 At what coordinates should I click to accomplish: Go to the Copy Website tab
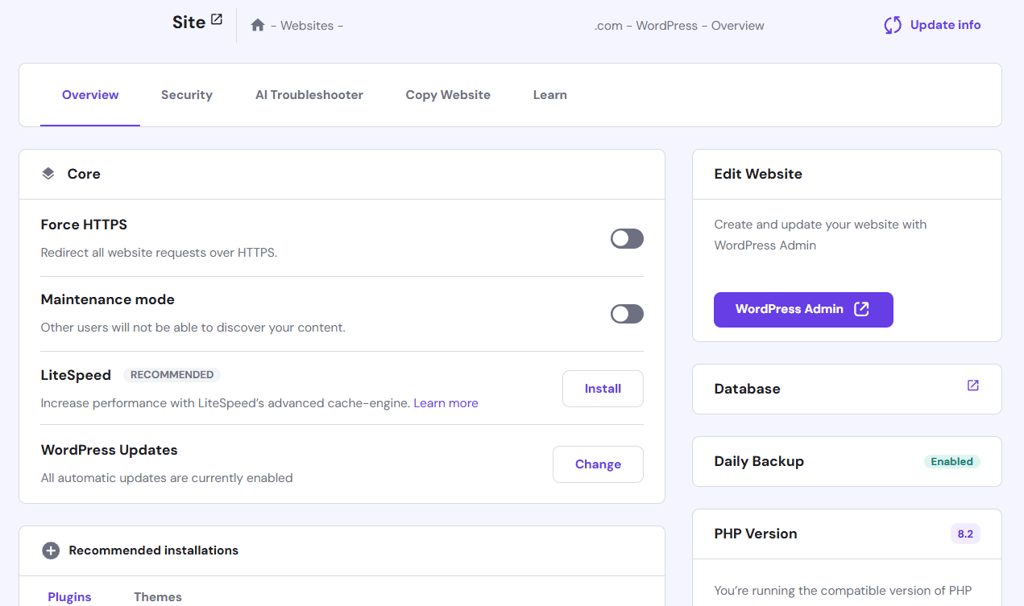tap(448, 95)
